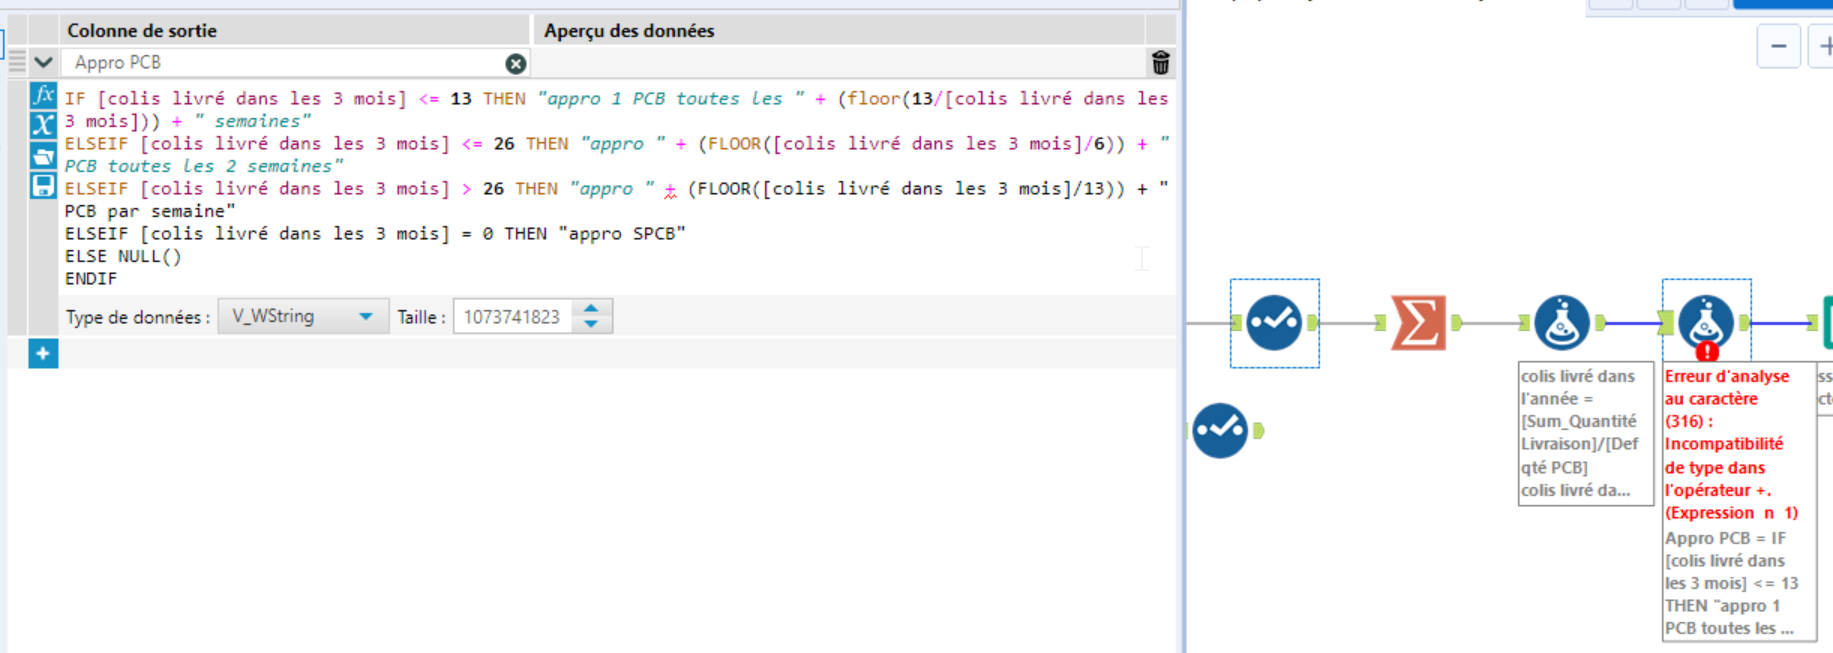Select the upper Select tool on canvas

point(1274,322)
